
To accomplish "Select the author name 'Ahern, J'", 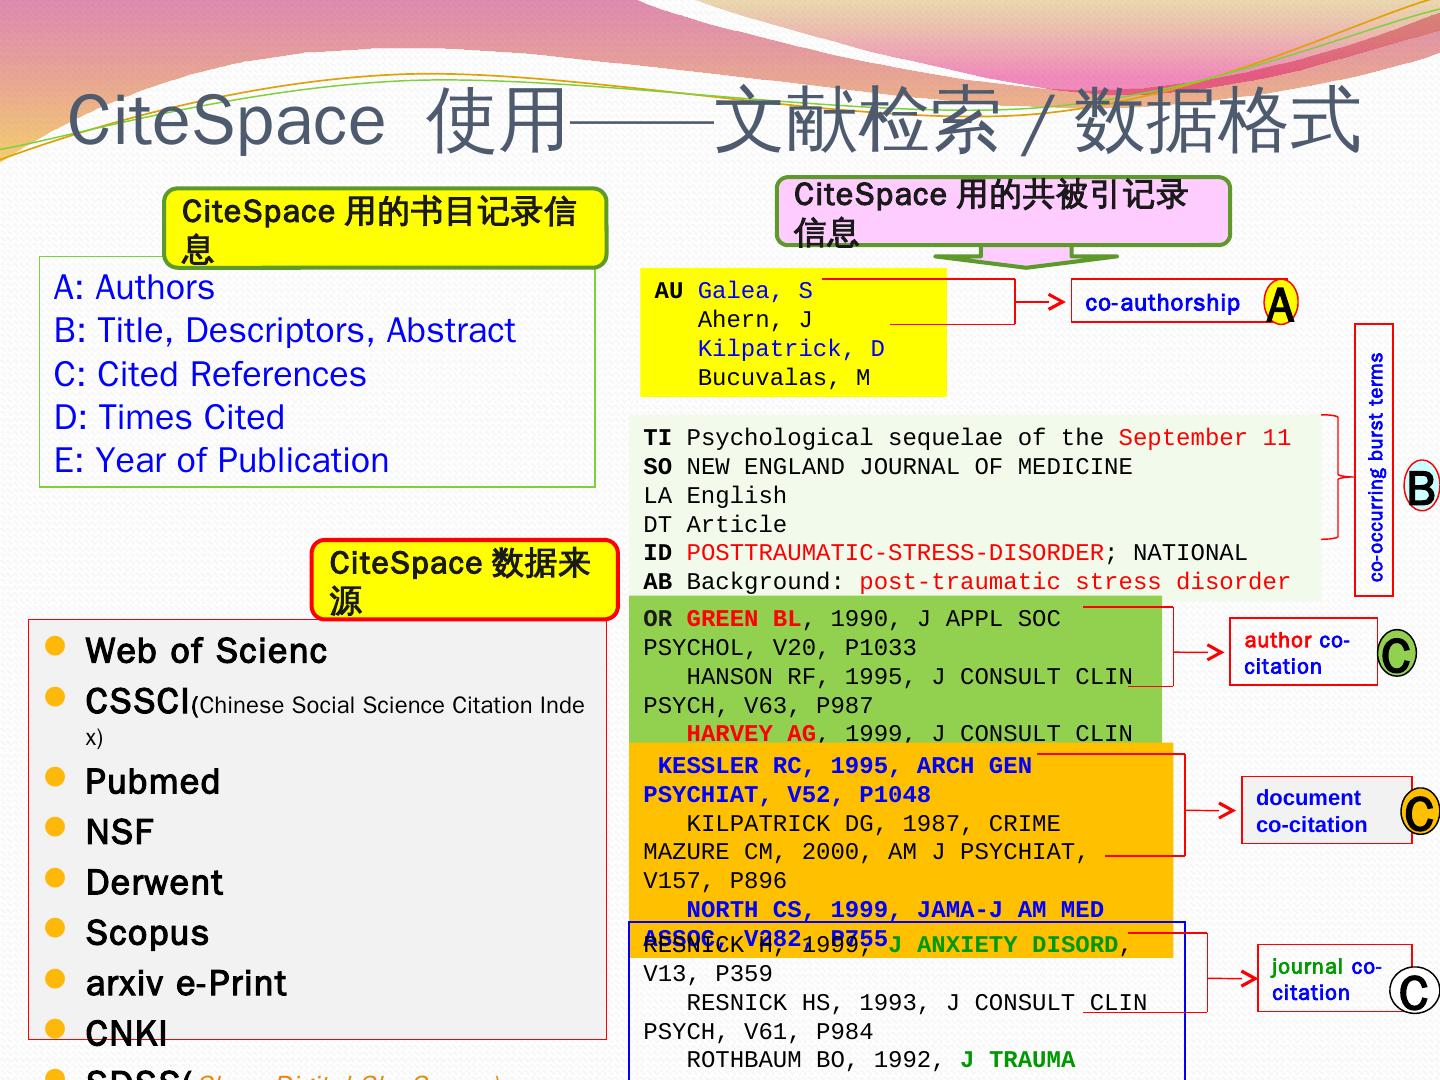I will (x=755, y=320).
